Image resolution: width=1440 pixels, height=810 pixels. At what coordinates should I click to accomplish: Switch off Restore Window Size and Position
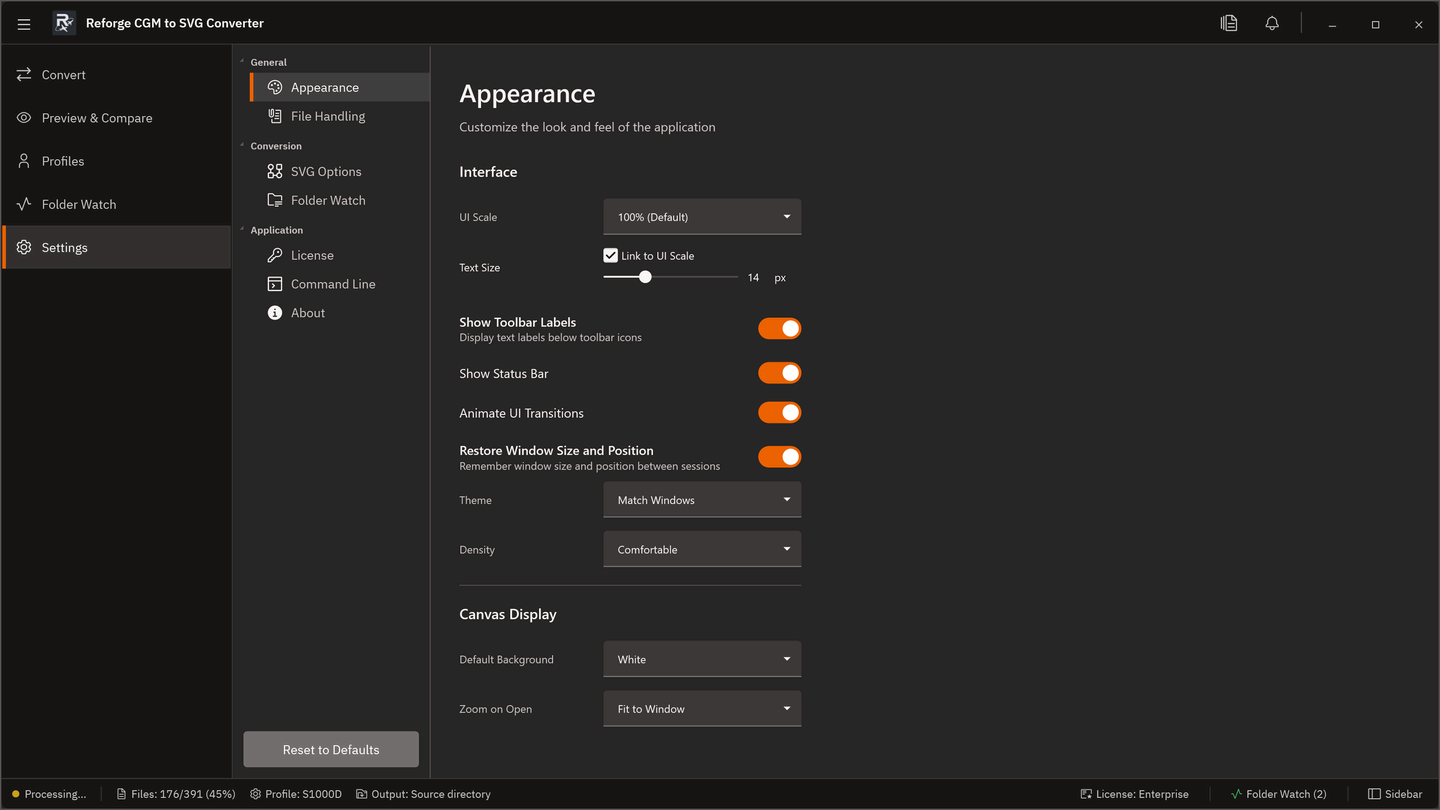pos(779,457)
